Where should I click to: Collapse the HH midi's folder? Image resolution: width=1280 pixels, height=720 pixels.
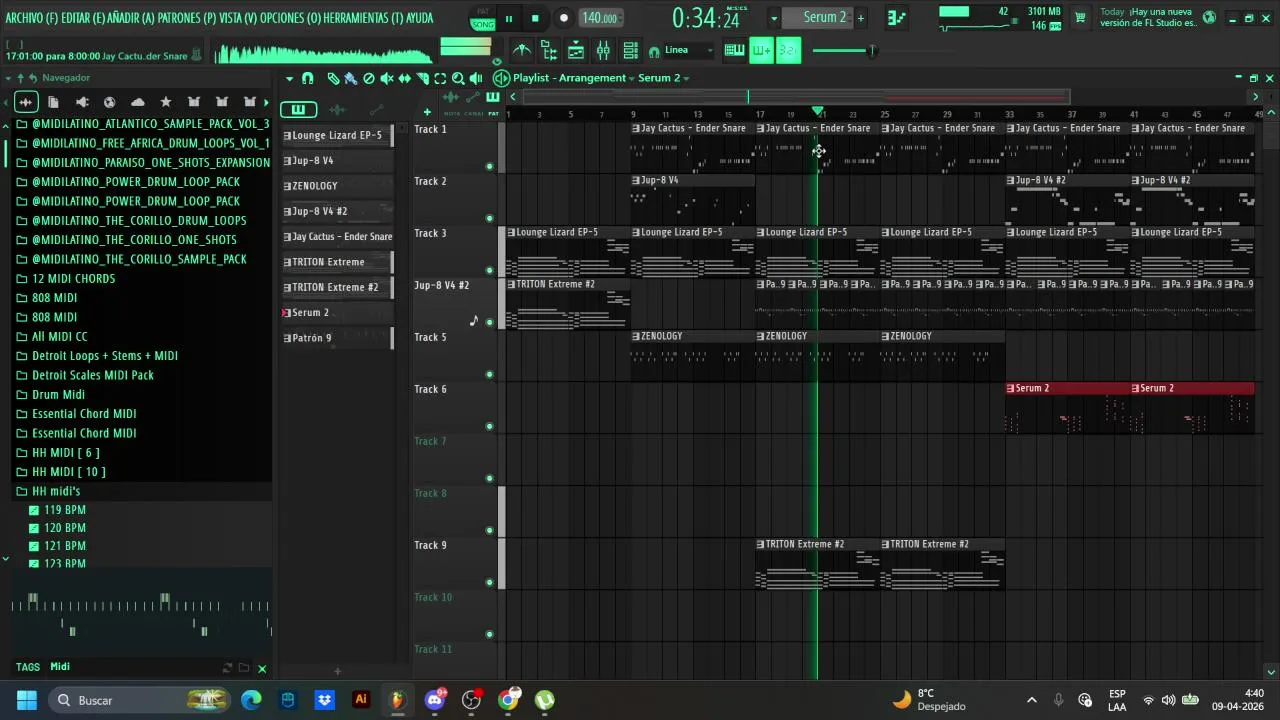click(56, 491)
